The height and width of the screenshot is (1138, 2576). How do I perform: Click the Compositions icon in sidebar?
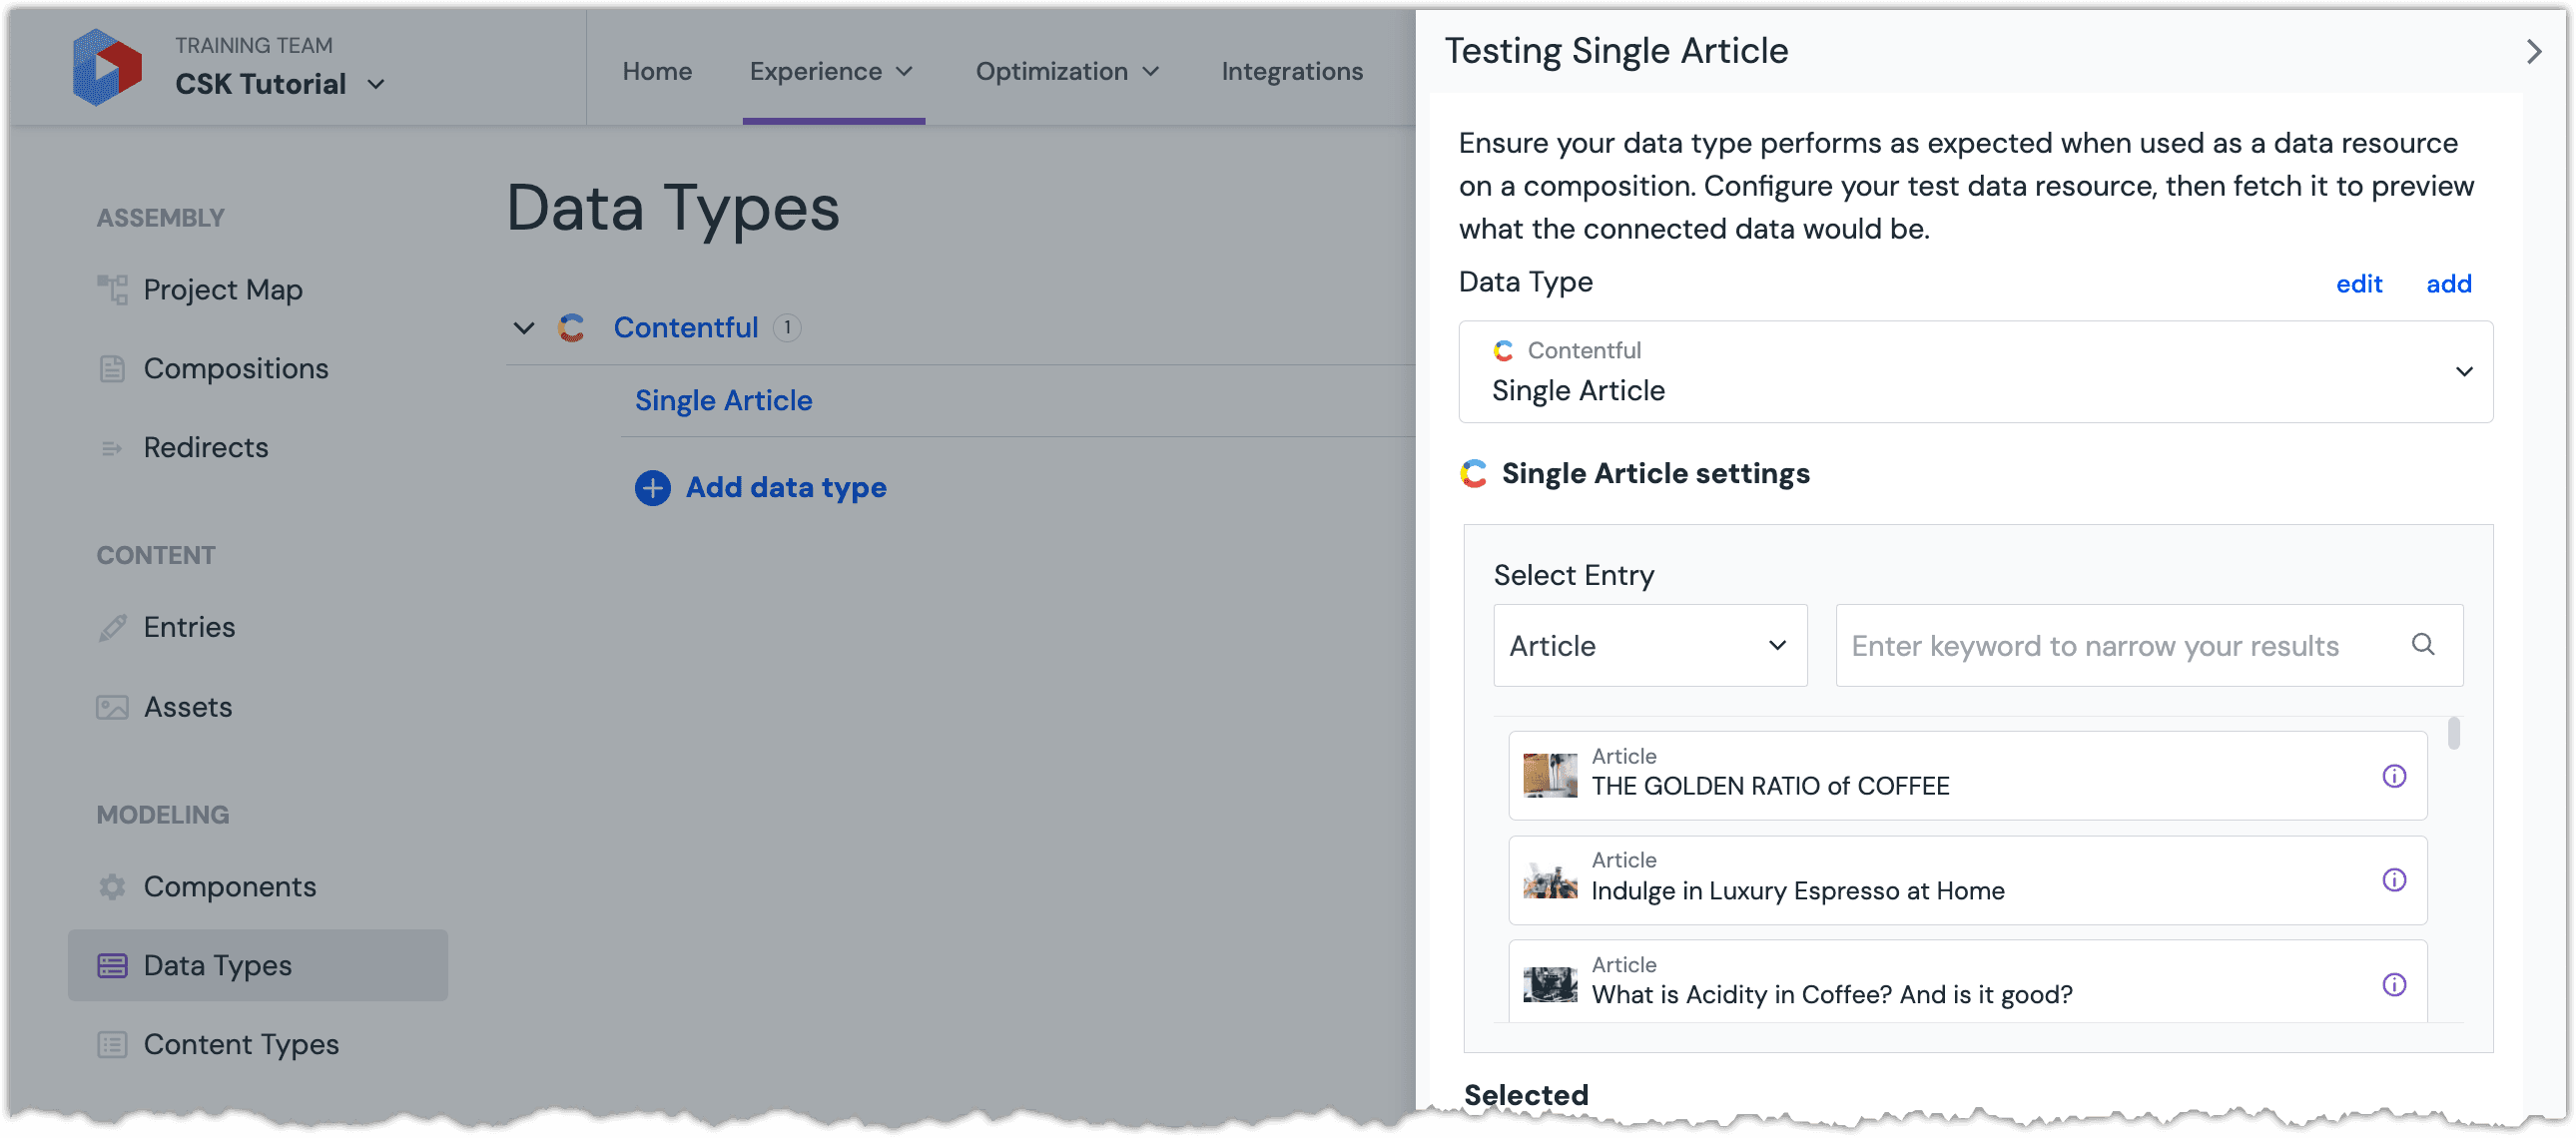pyautogui.click(x=110, y=367)
